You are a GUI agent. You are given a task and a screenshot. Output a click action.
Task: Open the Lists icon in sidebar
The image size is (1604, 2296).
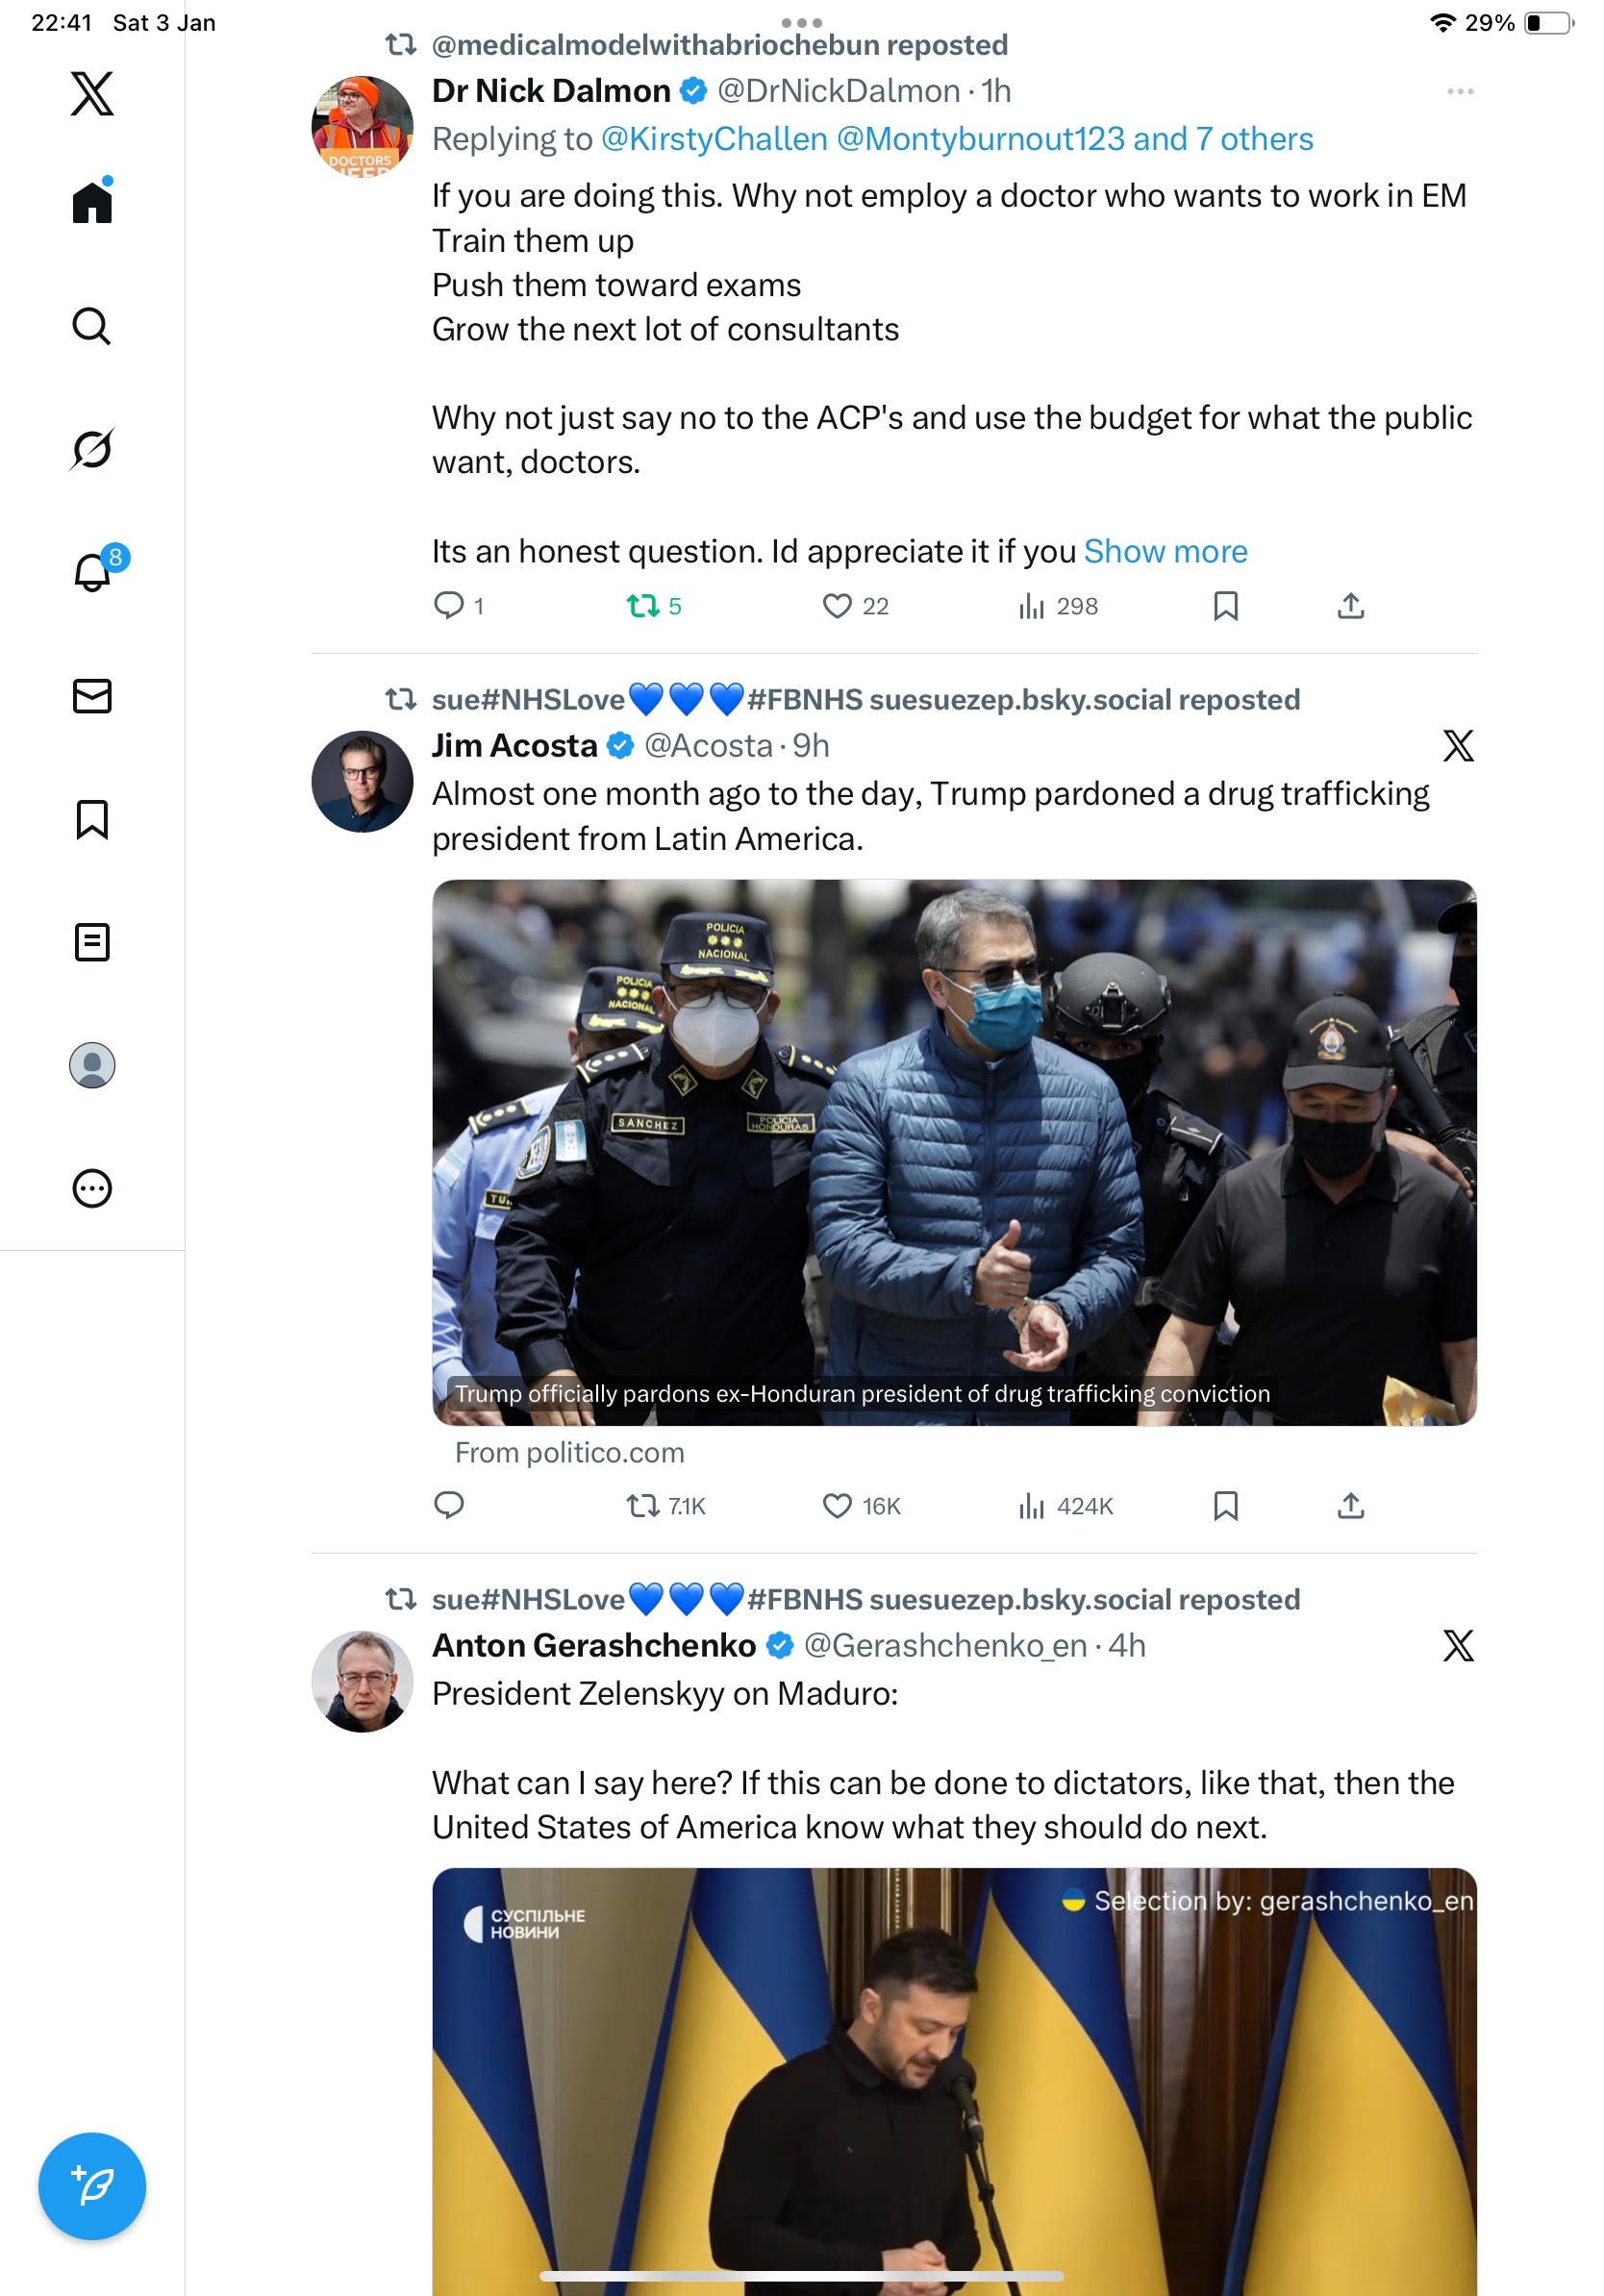pos(92,942)
